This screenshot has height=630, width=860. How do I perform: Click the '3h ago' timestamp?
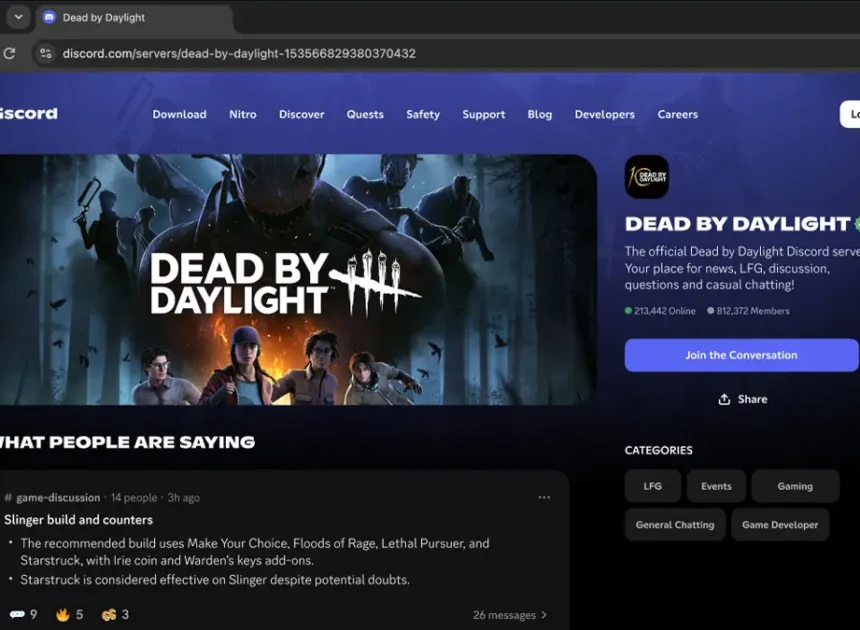[183, 497]
